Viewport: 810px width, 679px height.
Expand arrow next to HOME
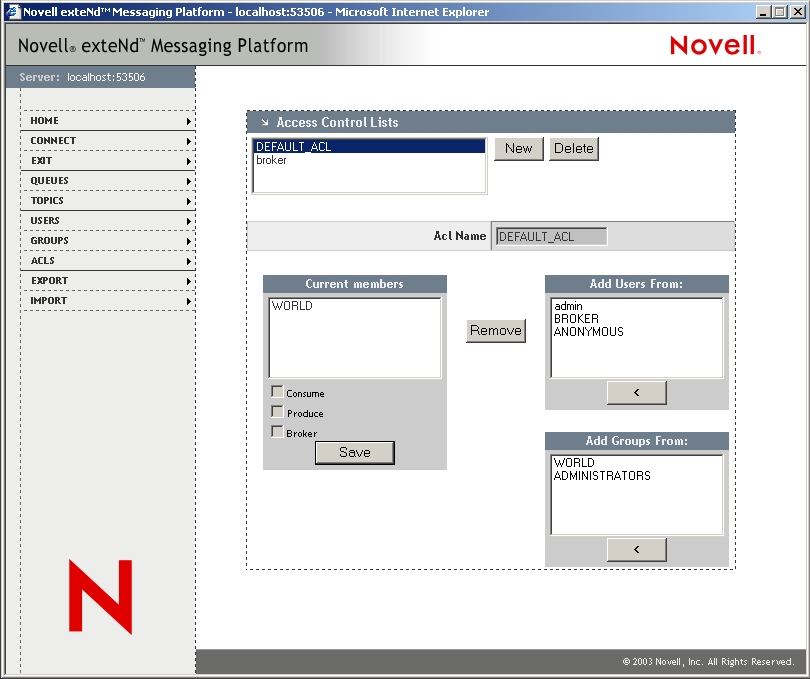(189, 121)
